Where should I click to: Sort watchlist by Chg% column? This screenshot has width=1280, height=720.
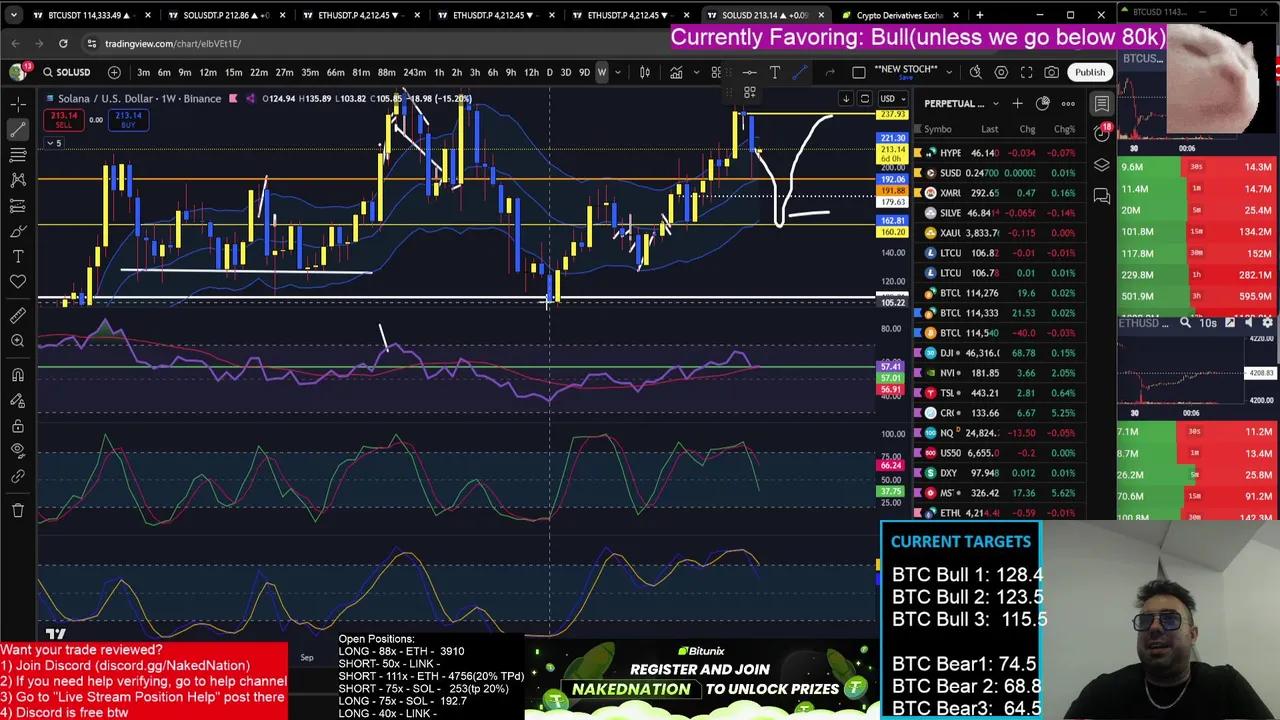[1064, 129]
